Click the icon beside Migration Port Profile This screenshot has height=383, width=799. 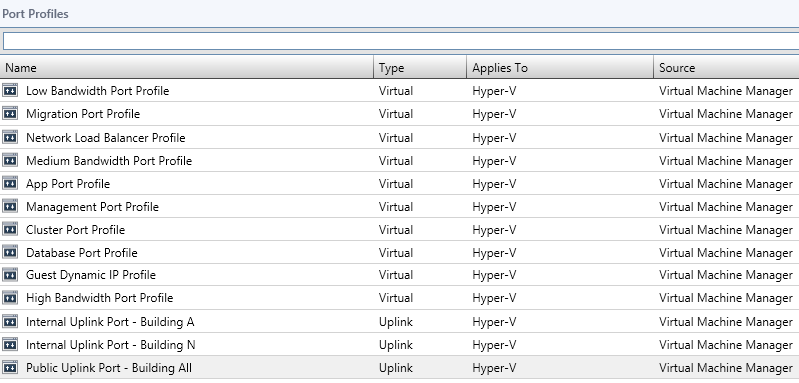(x=10, y=114)
